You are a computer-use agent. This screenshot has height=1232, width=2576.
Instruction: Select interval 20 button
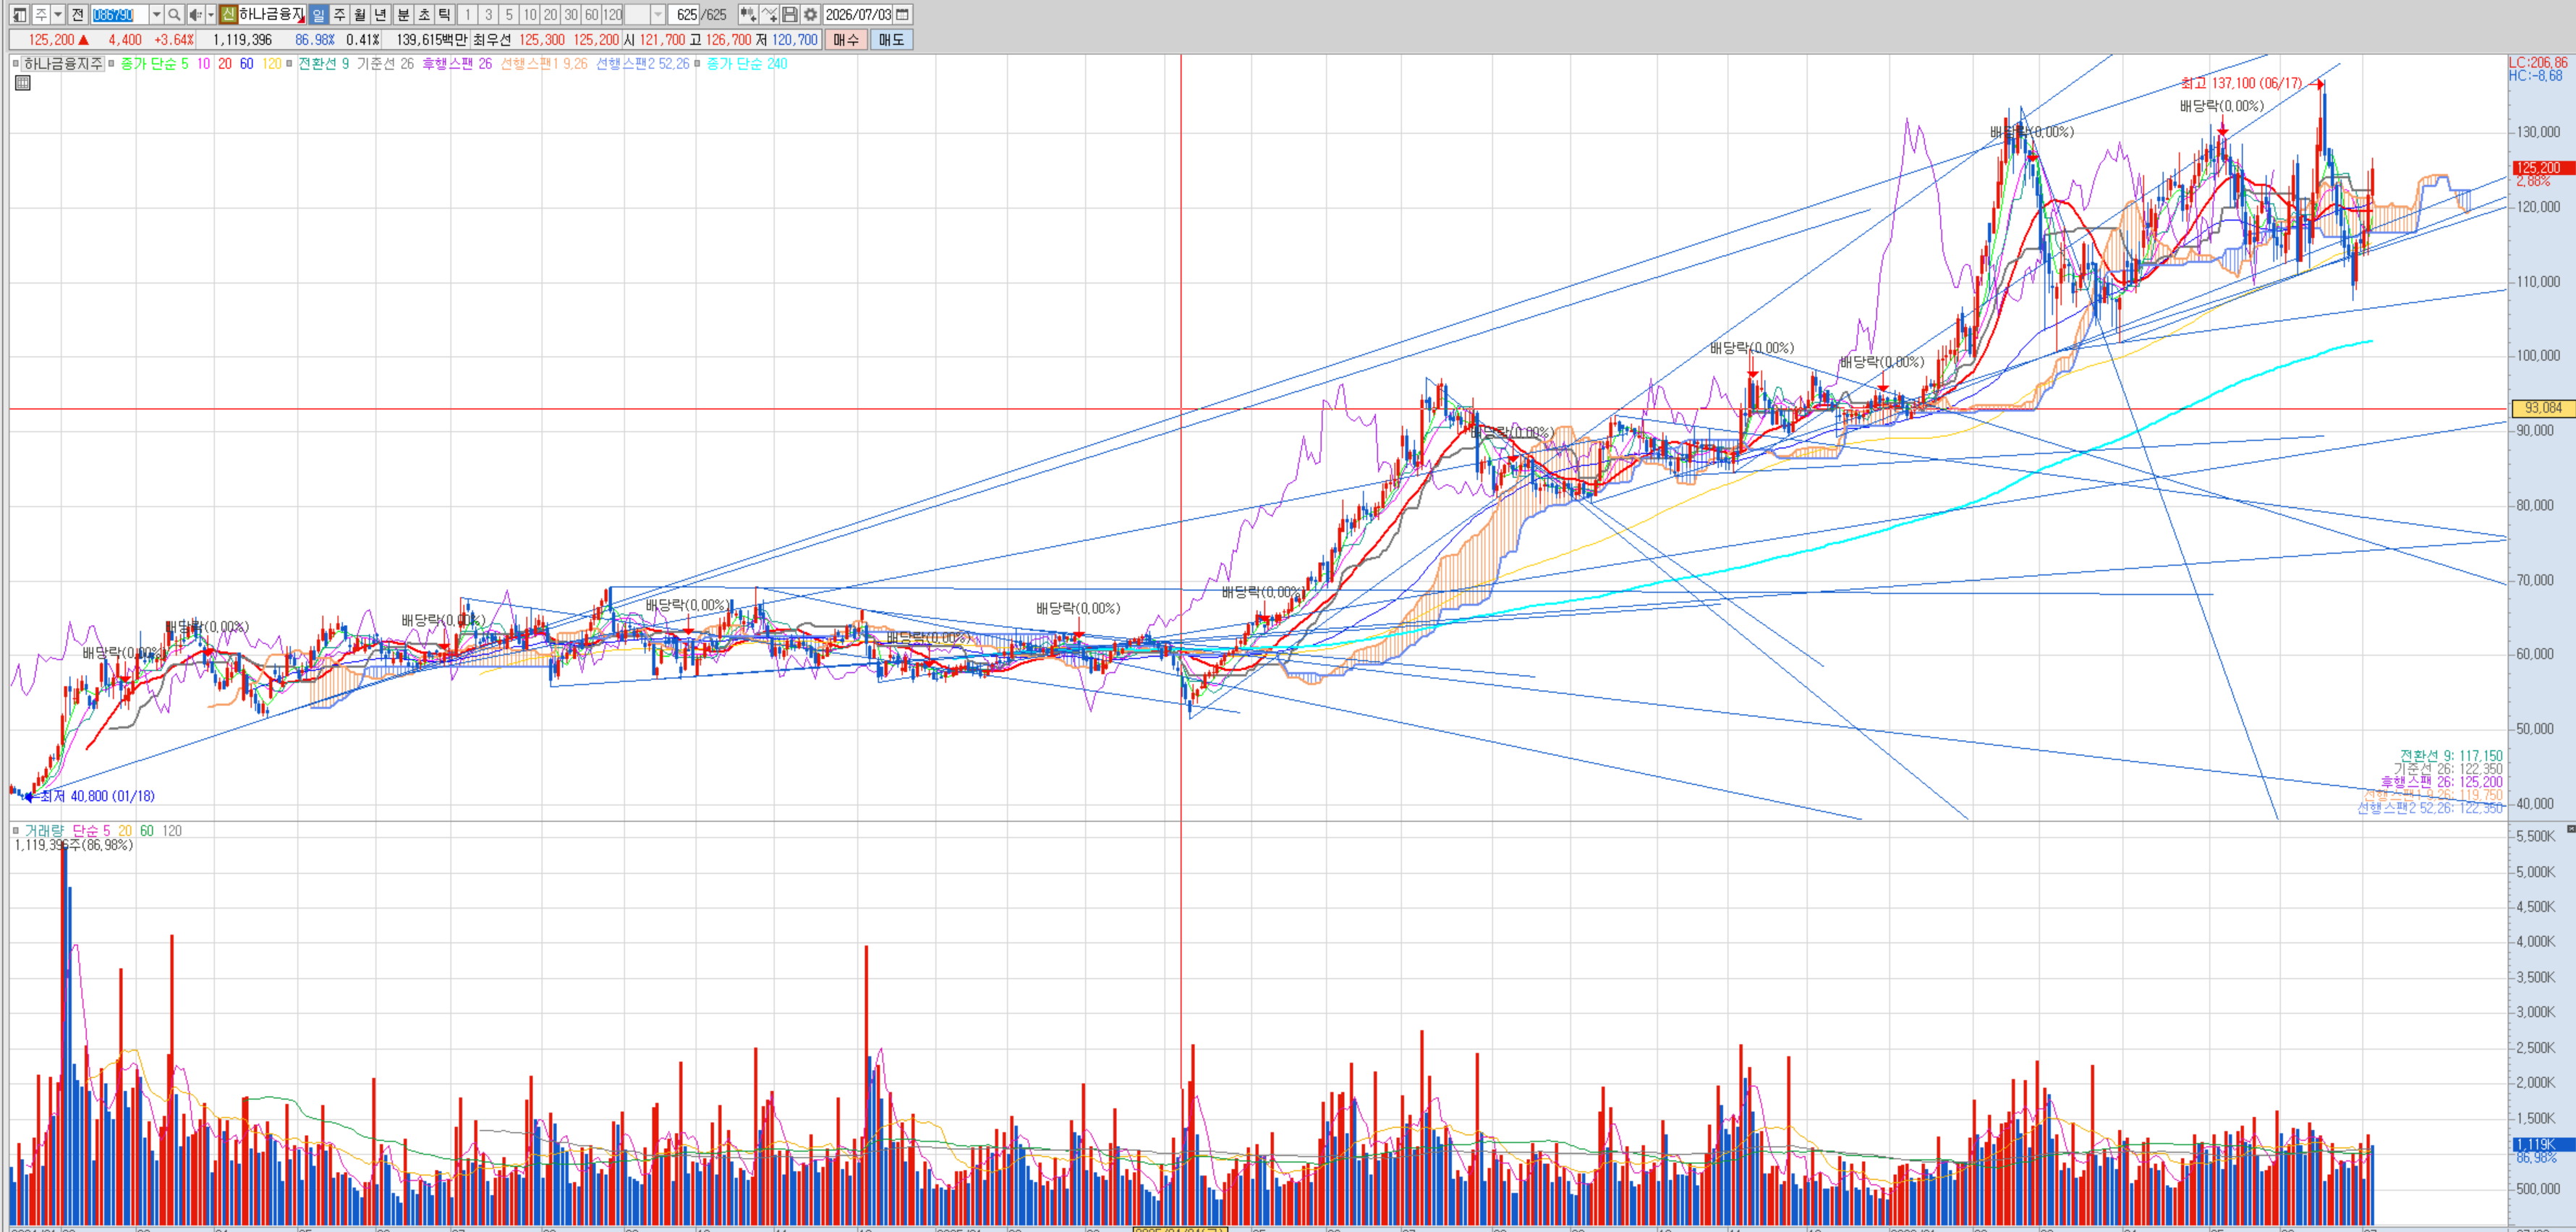[x=550, y=15]
